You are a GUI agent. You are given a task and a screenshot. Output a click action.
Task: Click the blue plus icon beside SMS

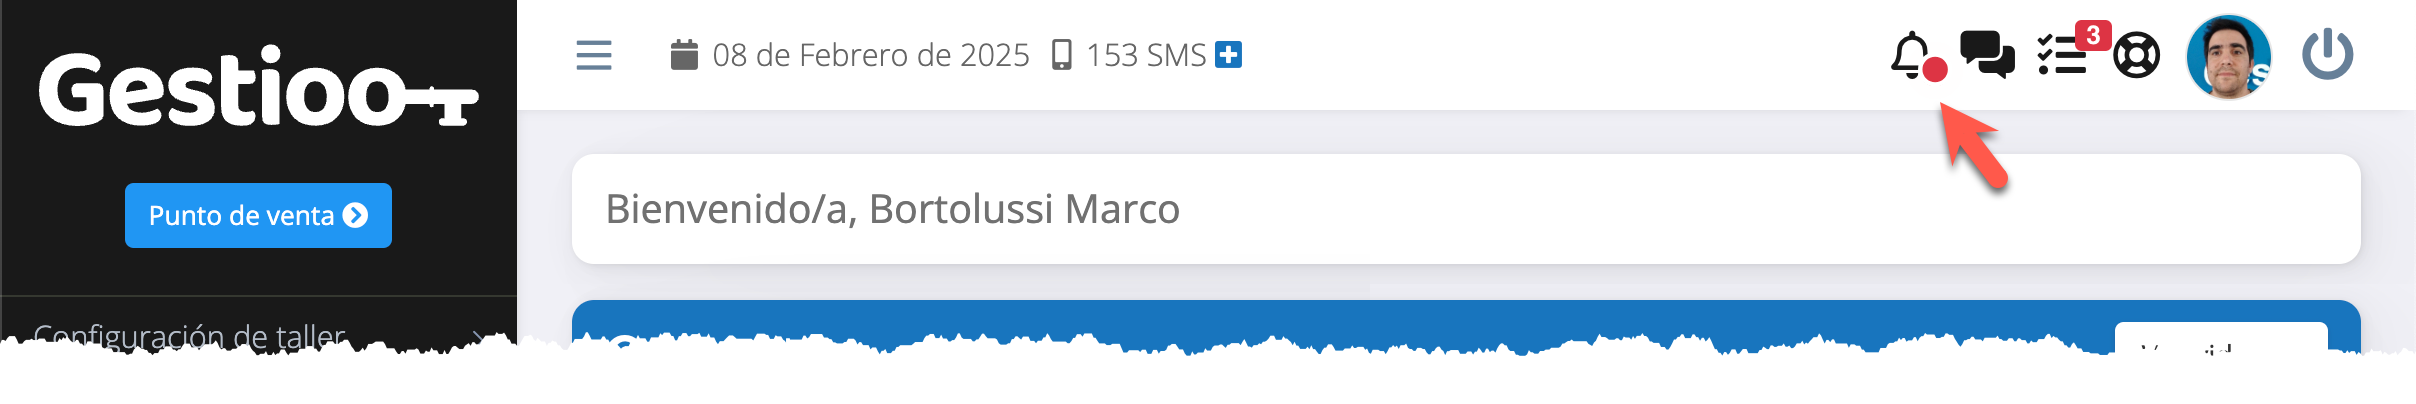coord(1228,54)
